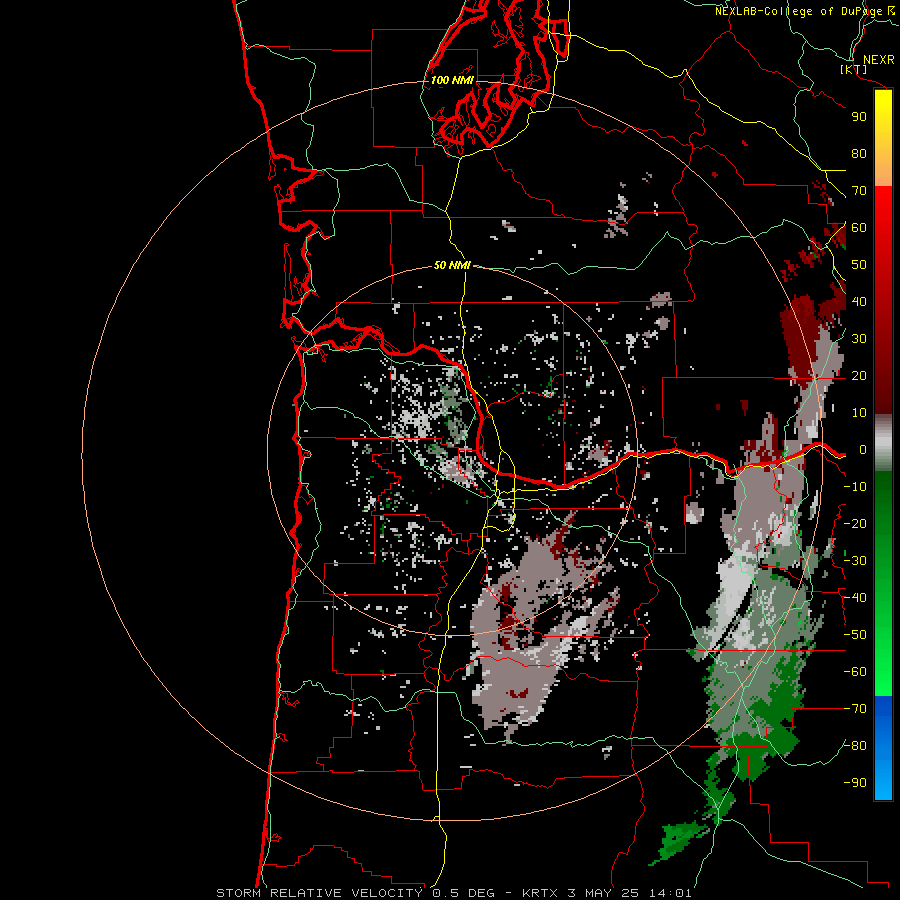The height and width of the screenshot is (900, 900).
Task: Click the "60" scale value
Action: tap(859, 228)
